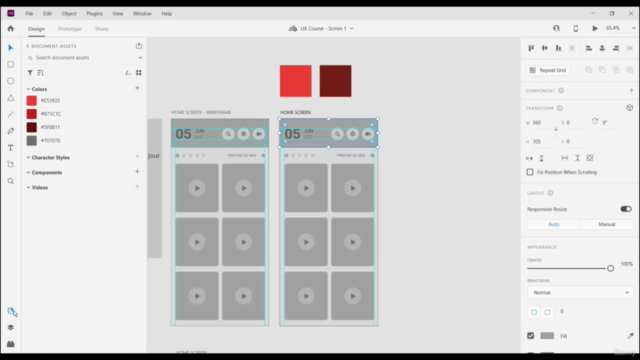Viewport: 640px width, 360px height.
Task: Uncheck the Fill checkbox
Action: 530,336
